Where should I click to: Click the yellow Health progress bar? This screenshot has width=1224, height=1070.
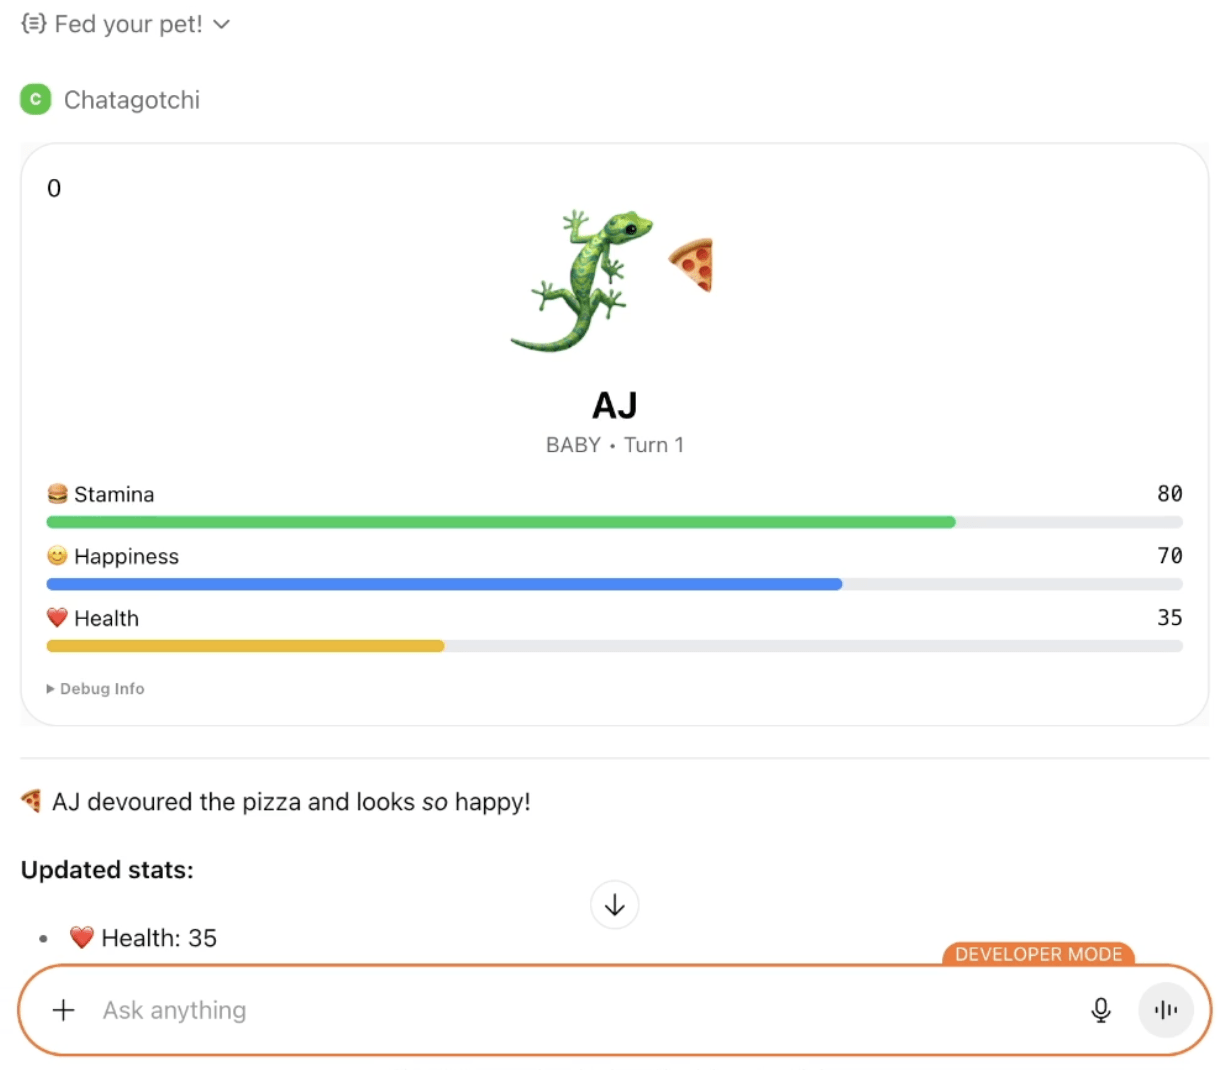245,646
